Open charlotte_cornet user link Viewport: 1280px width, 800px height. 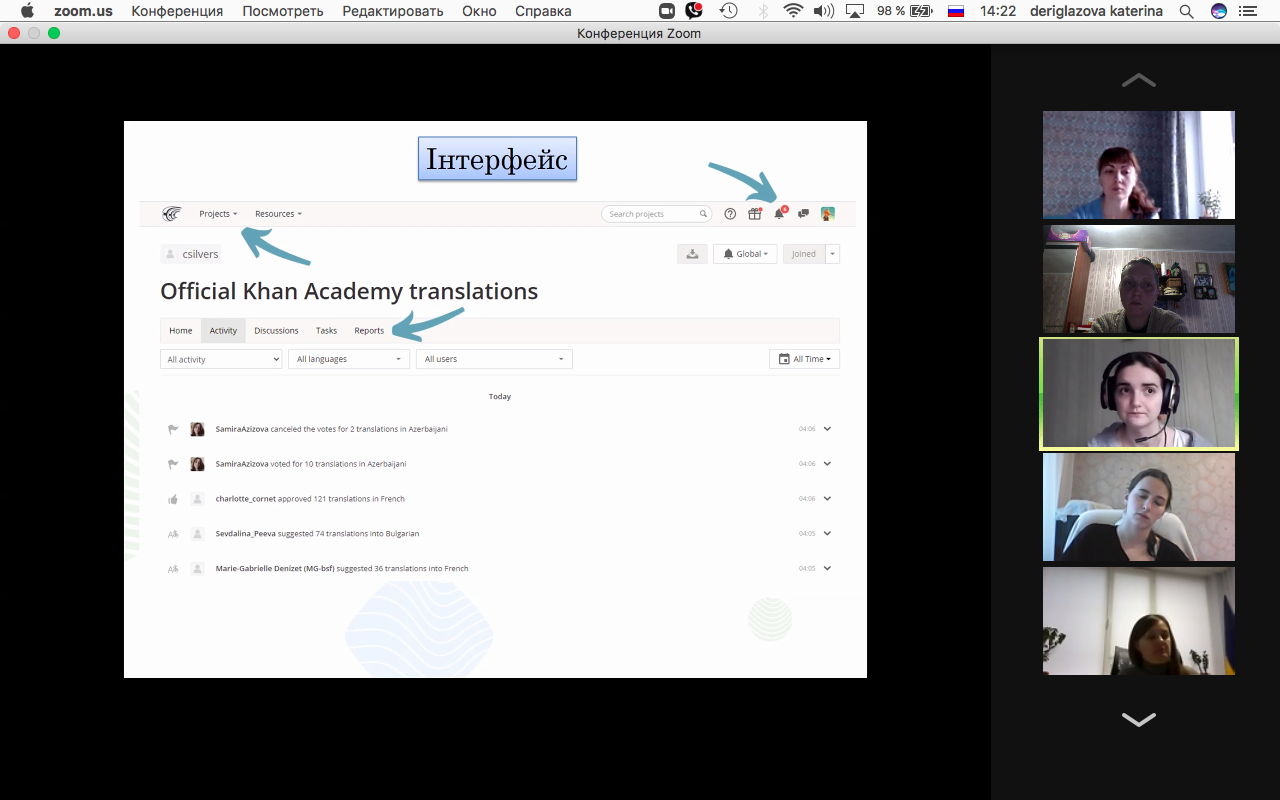pos(246,499)
